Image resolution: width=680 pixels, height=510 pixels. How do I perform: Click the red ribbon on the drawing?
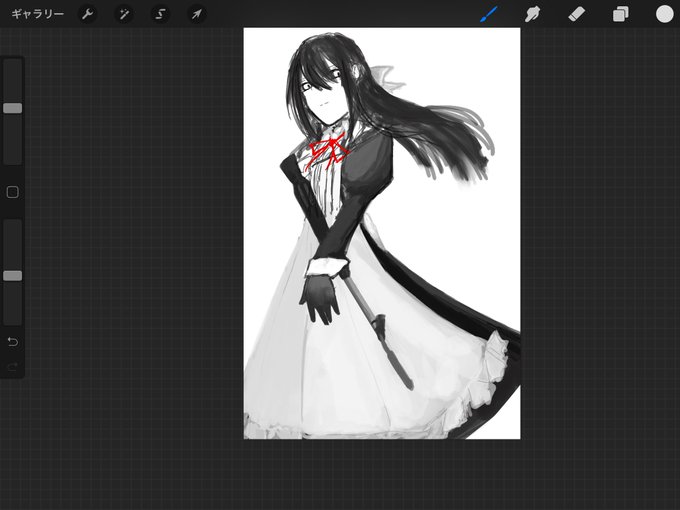pos(328,152)
